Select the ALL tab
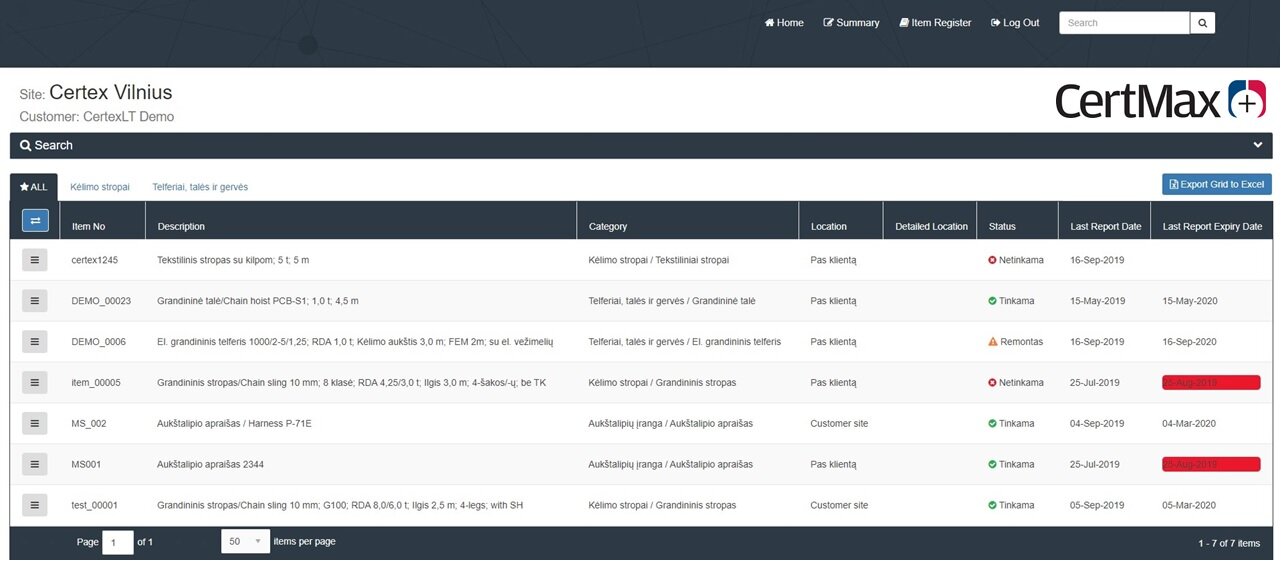The height and width of the screenshot is (561, 1281). click(34, 187)
